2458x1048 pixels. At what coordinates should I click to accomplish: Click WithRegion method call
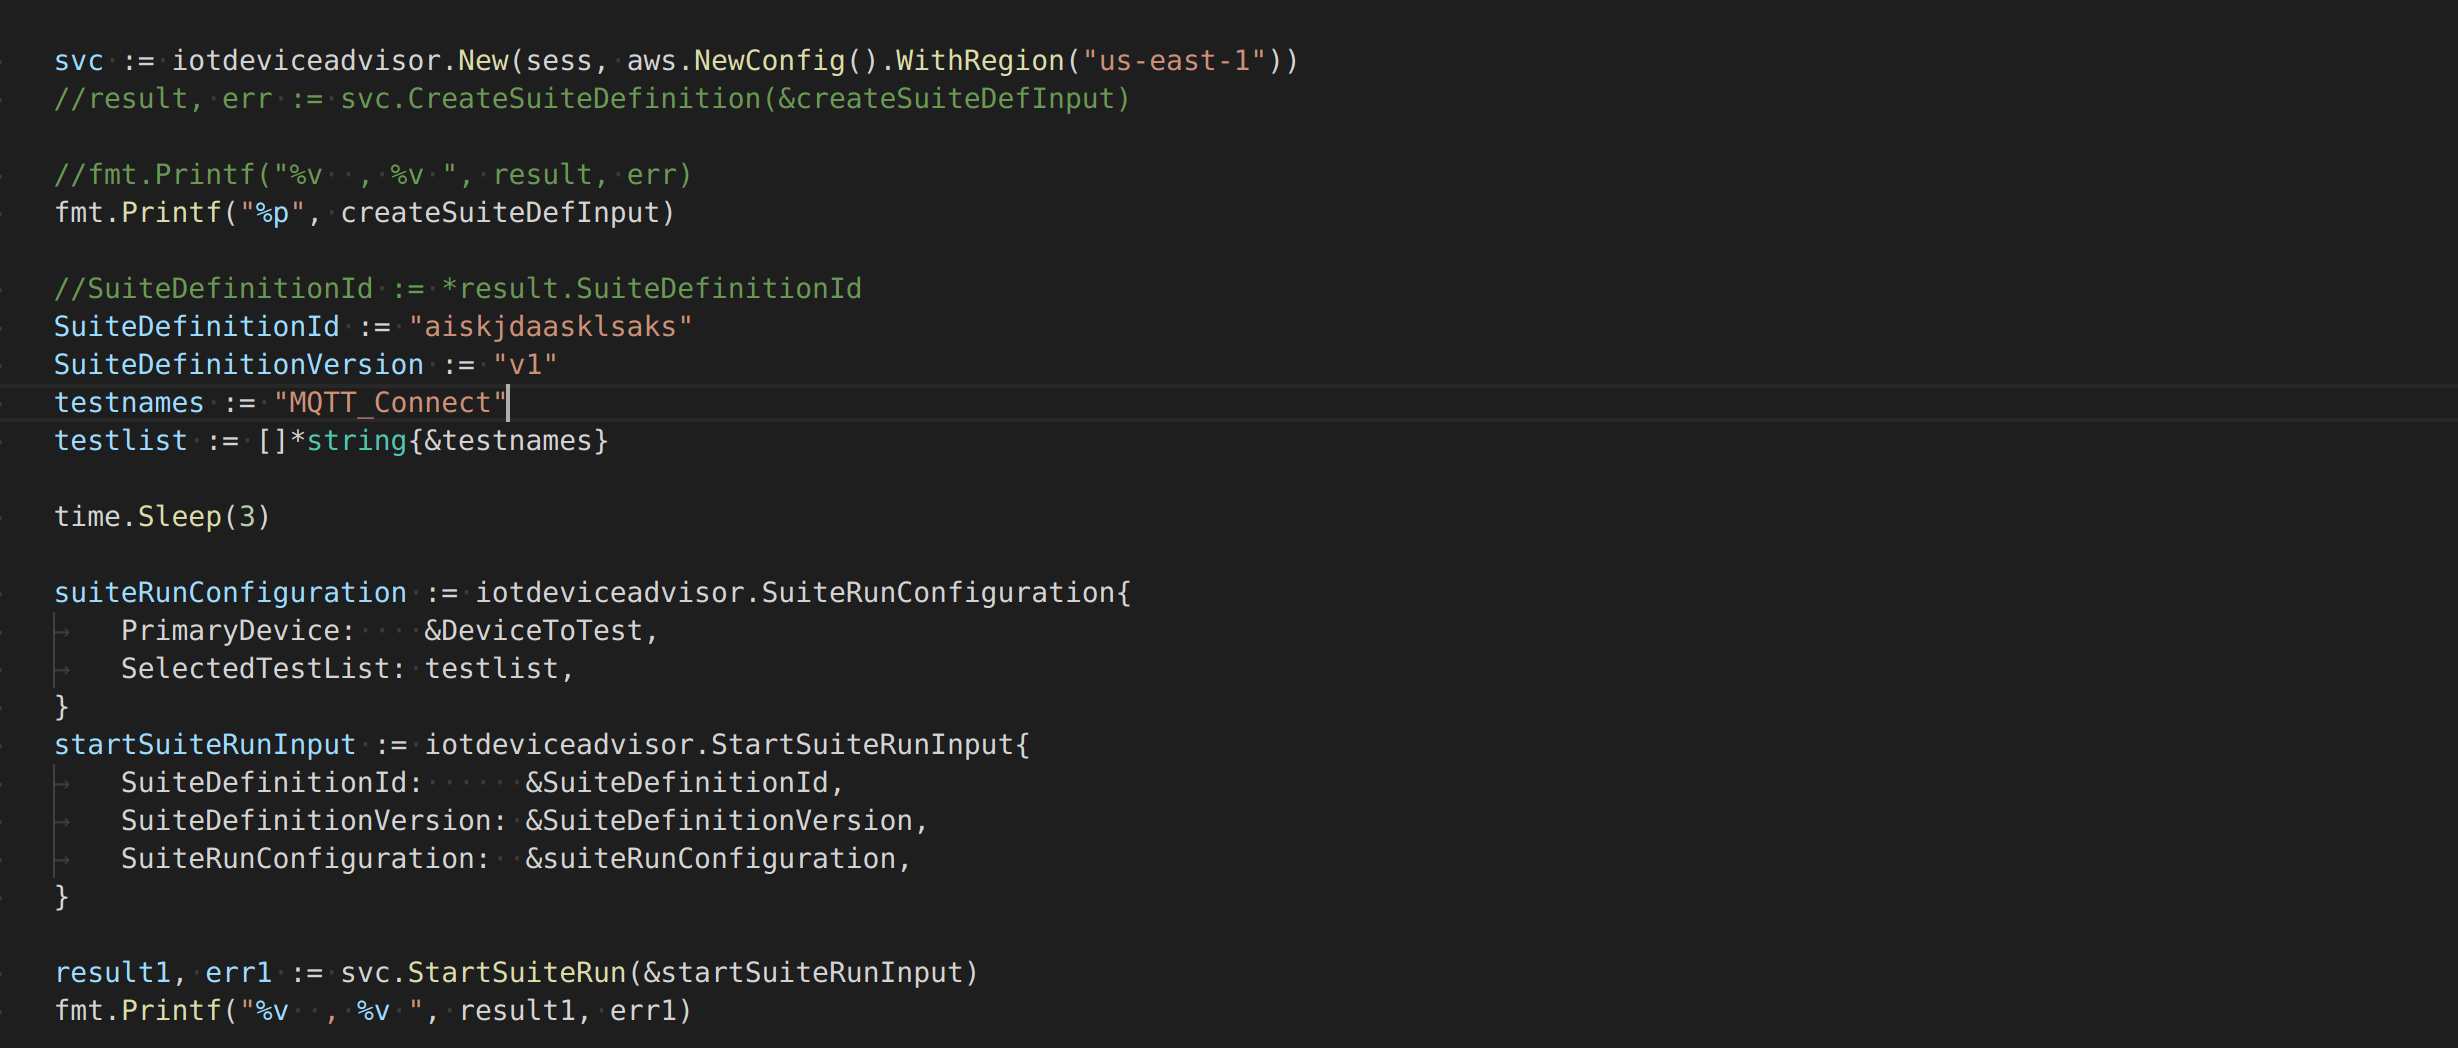click(x=980, y=61)
